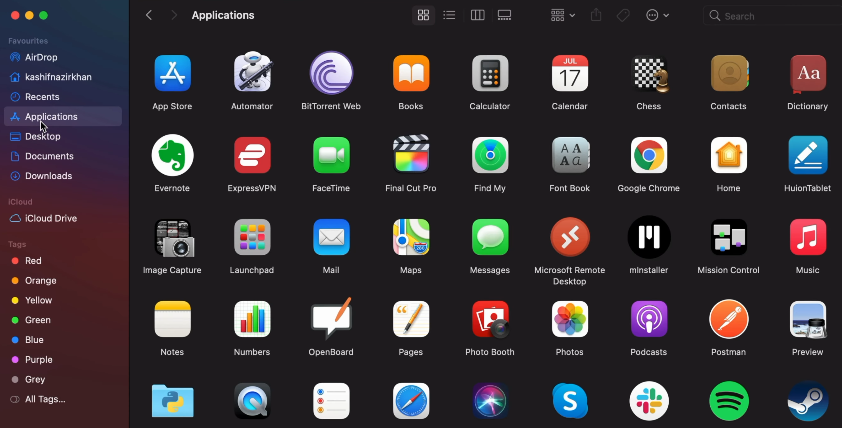Select the Postman app icon
This screenshot has height=428, width=842.
click(x=729, y=320)
